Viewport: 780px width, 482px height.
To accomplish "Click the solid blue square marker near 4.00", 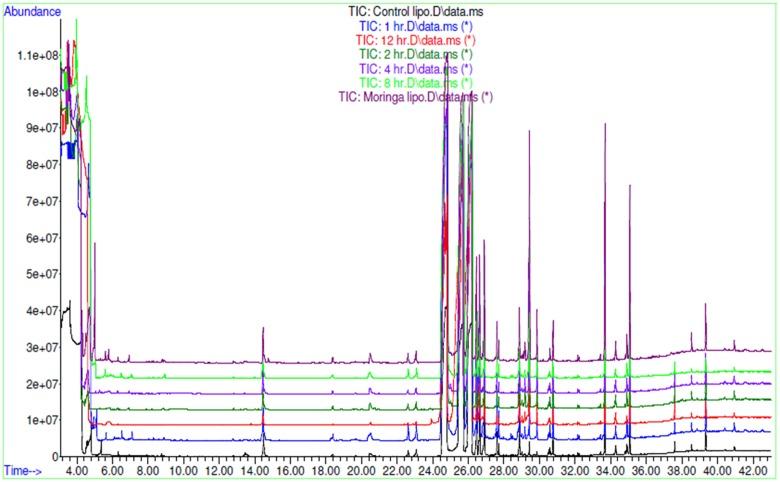I will (x=71, y=150).
